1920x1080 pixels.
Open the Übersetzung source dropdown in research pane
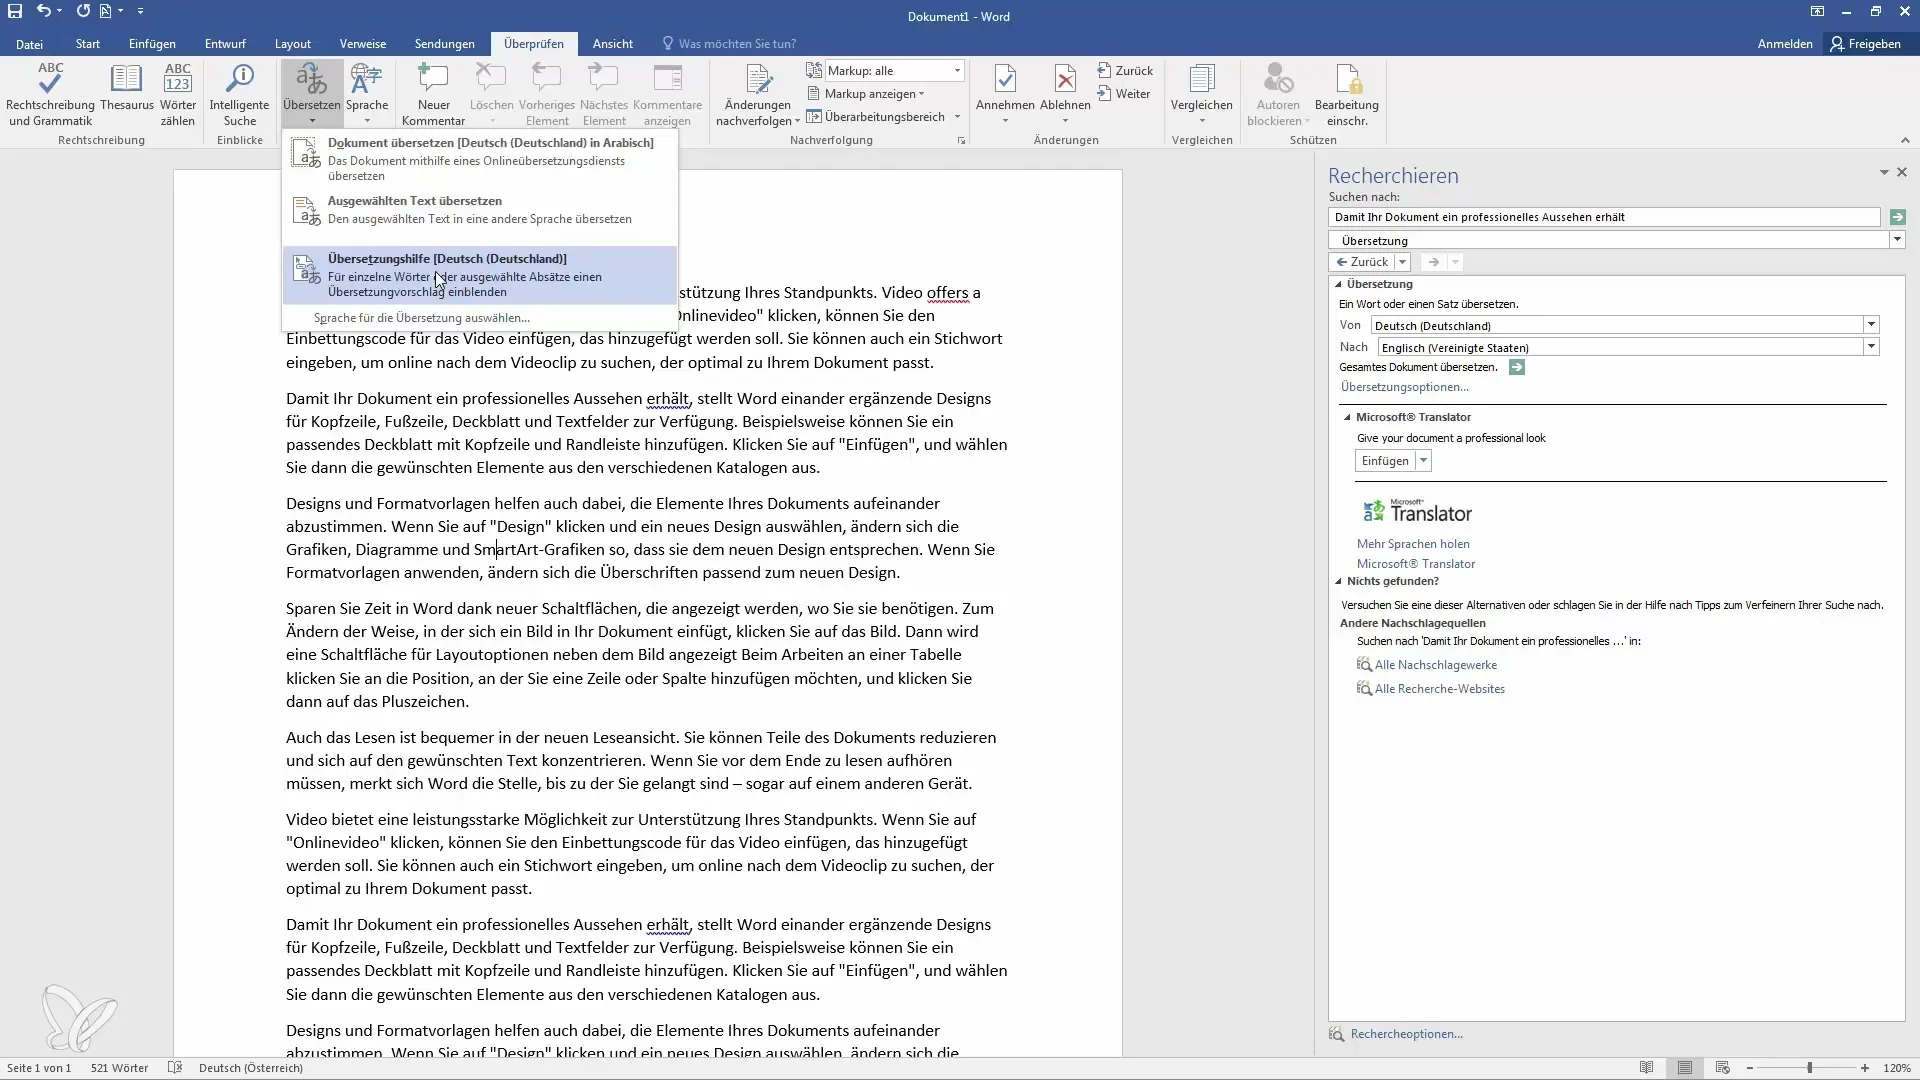click(1896, 240)
